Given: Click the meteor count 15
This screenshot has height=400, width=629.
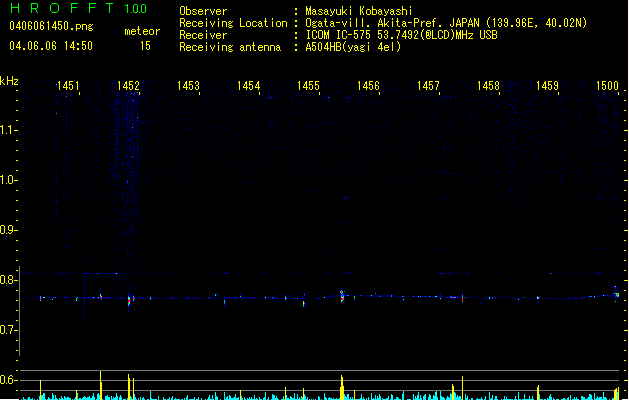Looking at the screenshot, I should [x=145, y=46].
